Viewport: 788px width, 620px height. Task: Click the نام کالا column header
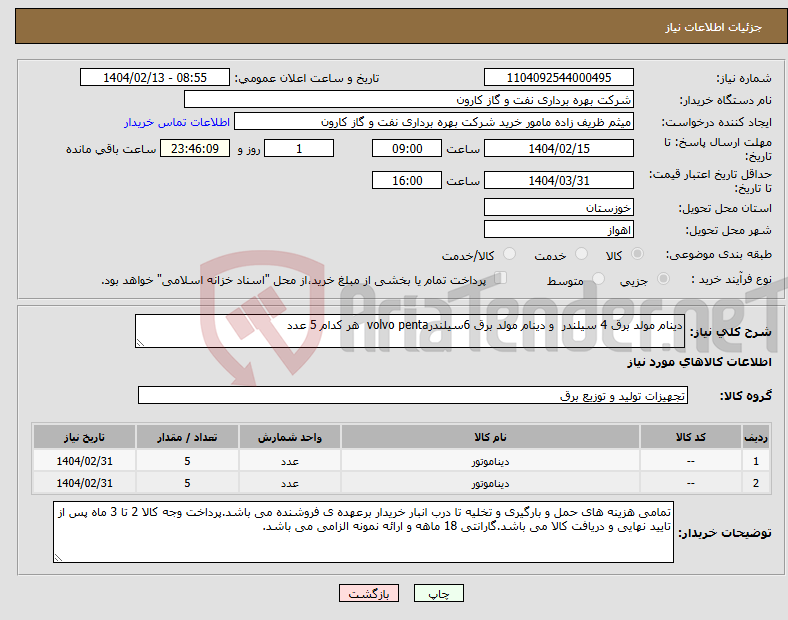coord(490,437)
